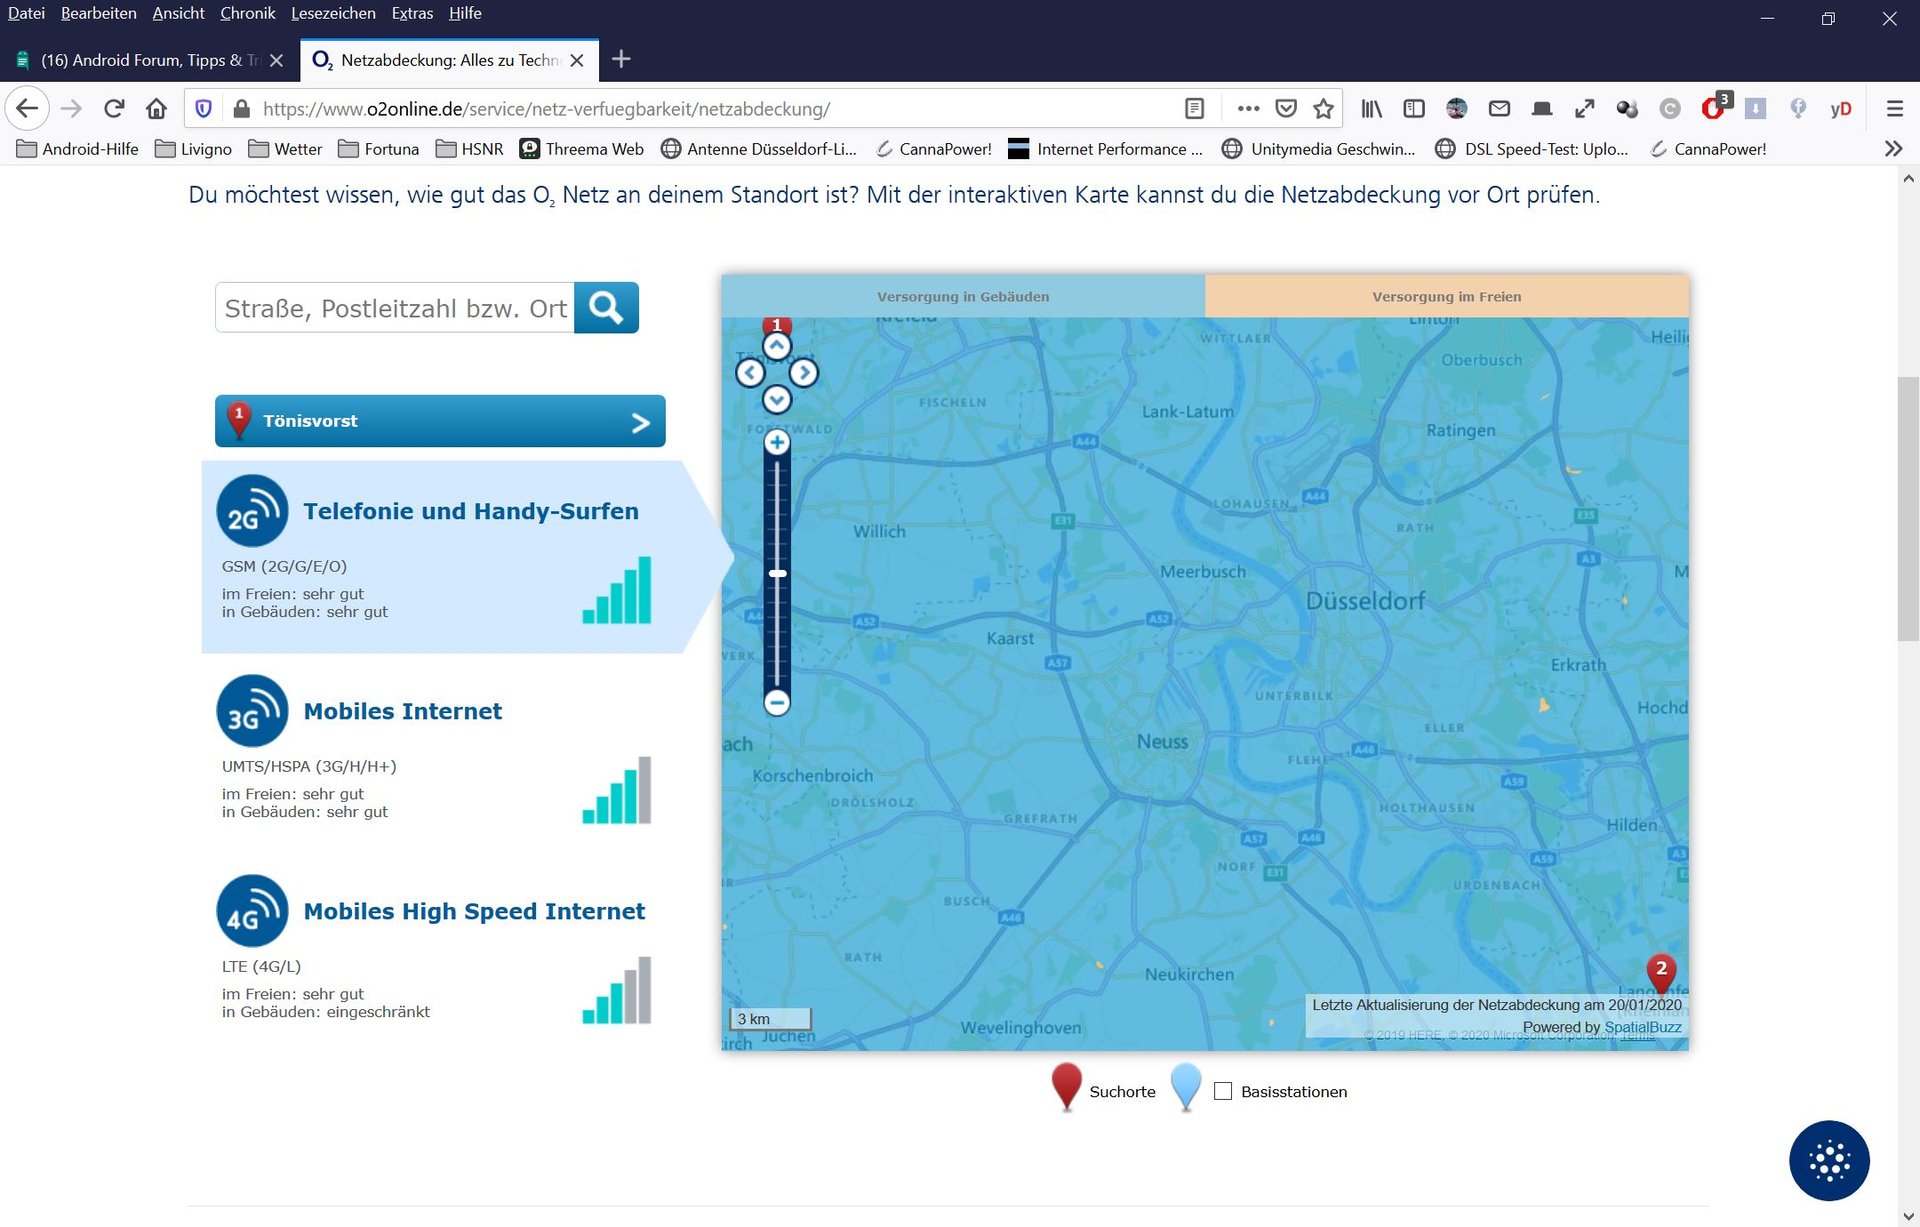
Task: Click the page vertical scrollbar thumb
Action: coord(1908,508)
